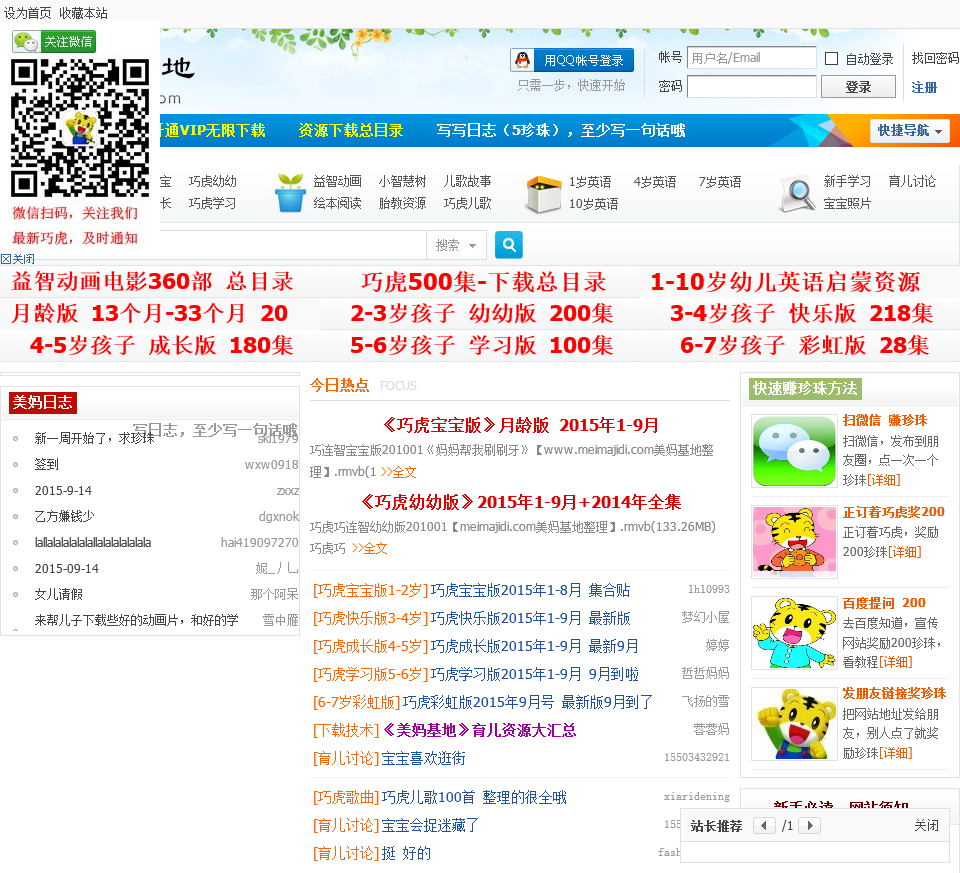The height and width of the screenshot is (873, 960).
Task: Open 2-3岁孩子 幼幼版 200集 banner
Action: pyautogui.click(x=482, y=313)
